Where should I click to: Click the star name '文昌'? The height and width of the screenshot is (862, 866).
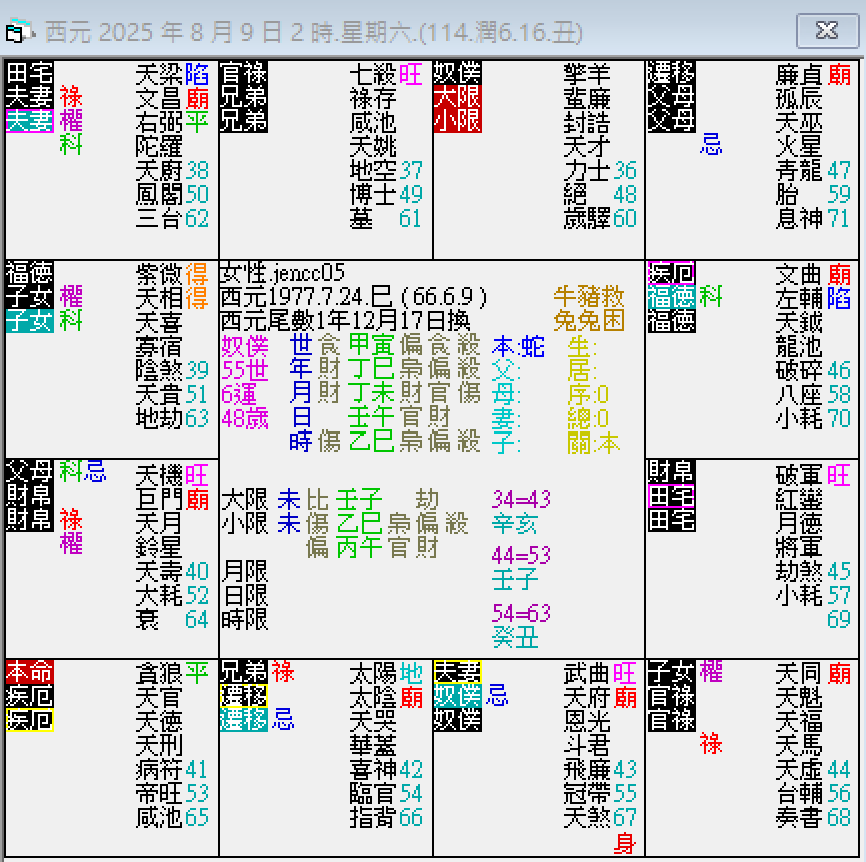[x=159, y=98]
